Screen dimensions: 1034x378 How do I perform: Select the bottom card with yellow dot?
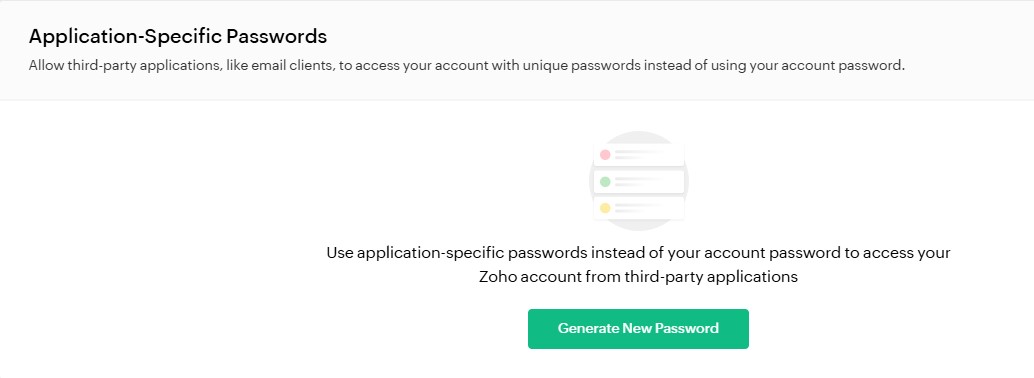[x=638, y=208]
